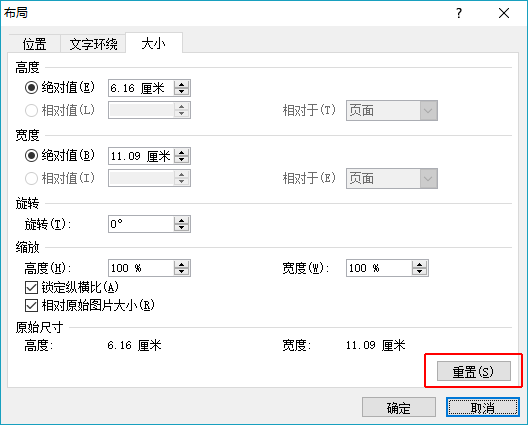Screen dimensions: 529x425
Task: Select 相对值(L) radio under 高度
Action: [x=60, y=110]
